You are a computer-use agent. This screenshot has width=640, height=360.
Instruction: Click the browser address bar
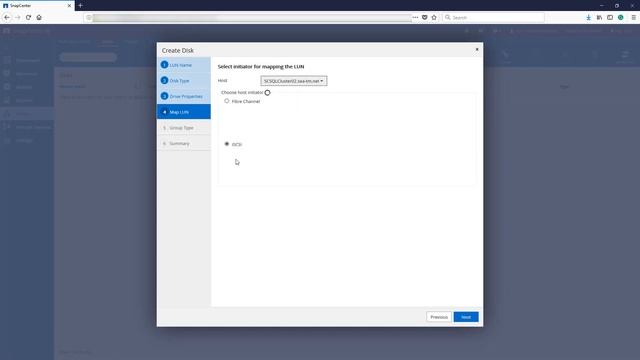(x=251, y=18)
